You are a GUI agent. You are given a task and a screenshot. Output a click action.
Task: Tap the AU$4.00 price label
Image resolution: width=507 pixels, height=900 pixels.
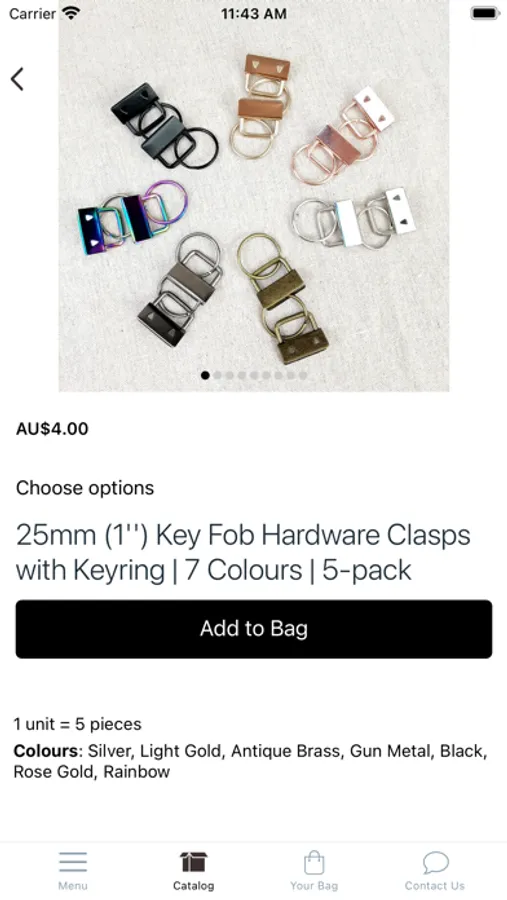[x=52, y=429]
